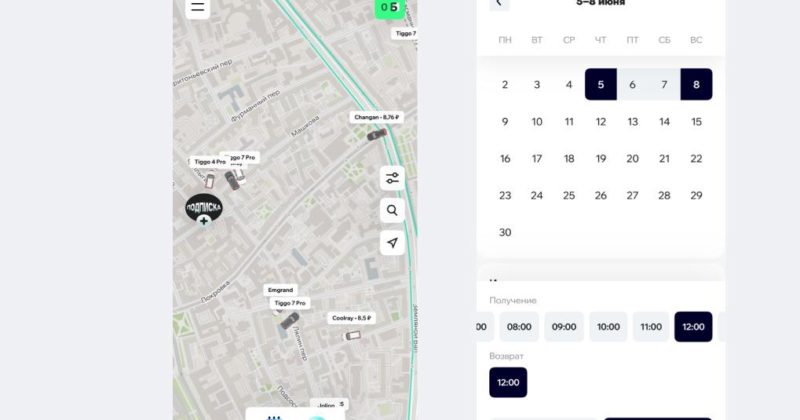Open the green bonus balance badge
This screenshot has height=420, width=800.
point(390,8)
